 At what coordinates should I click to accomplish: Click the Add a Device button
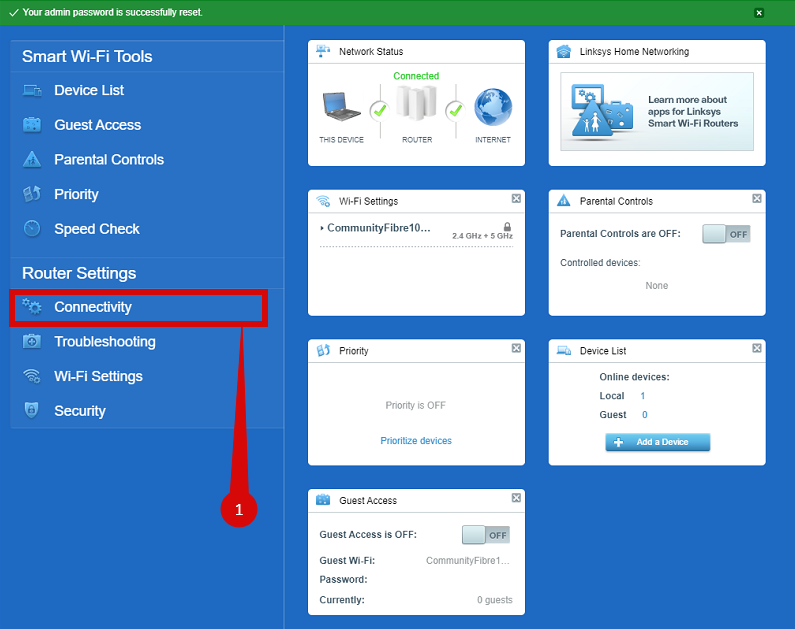coord(657,442)
